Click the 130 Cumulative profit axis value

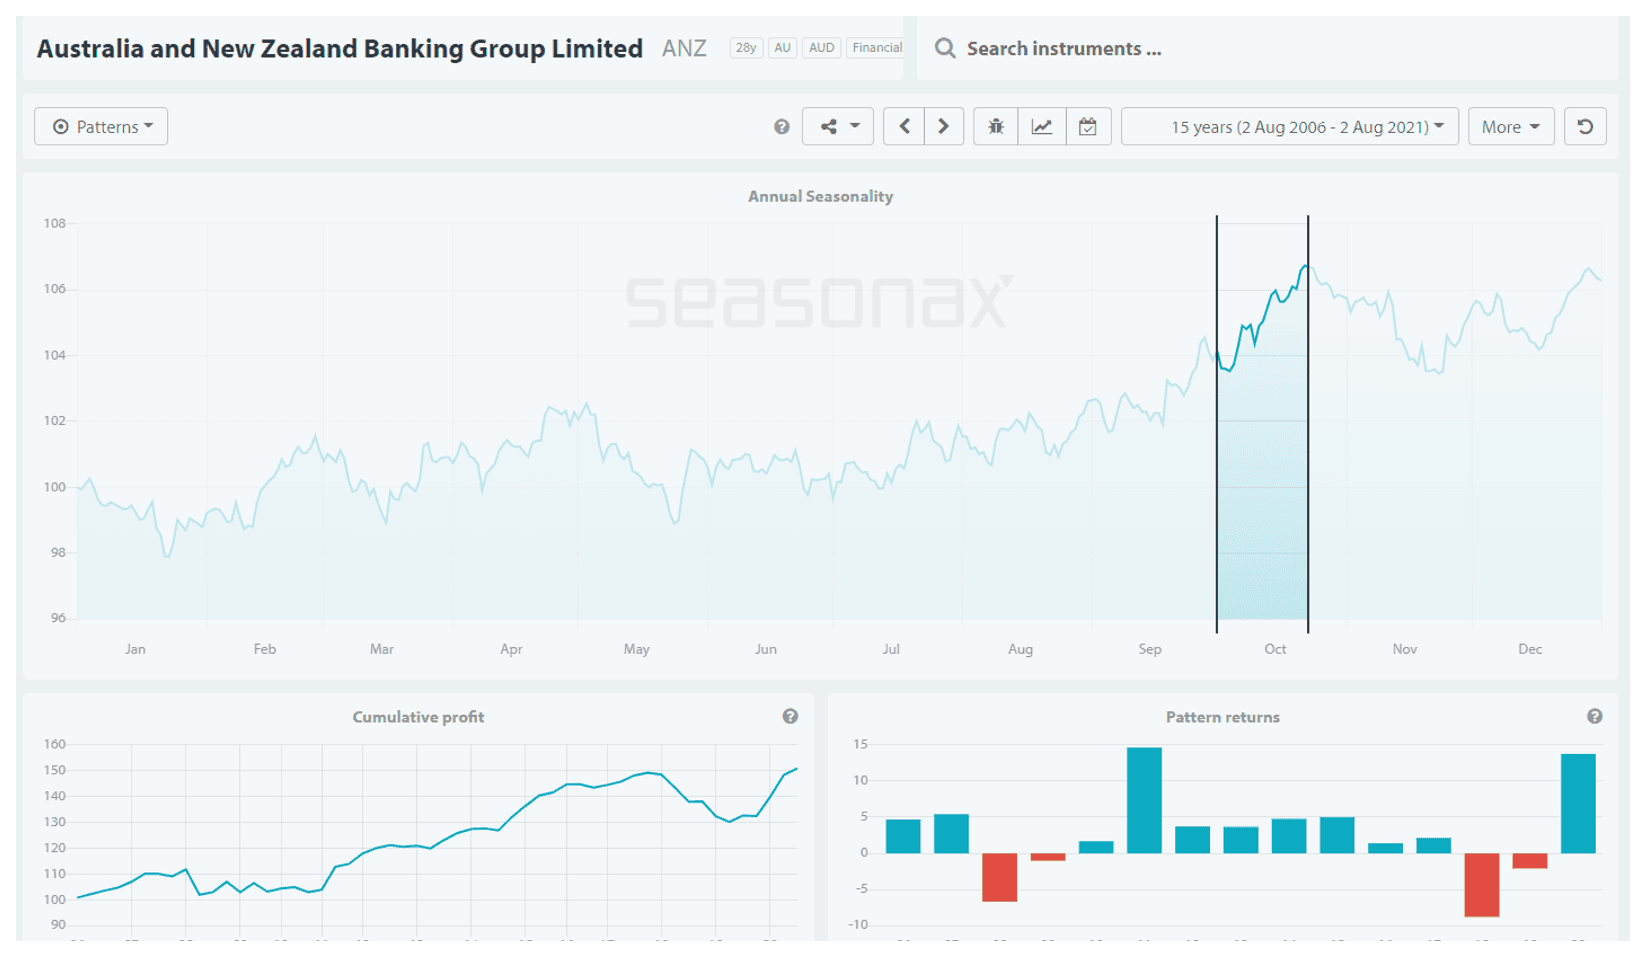(55, 822)
